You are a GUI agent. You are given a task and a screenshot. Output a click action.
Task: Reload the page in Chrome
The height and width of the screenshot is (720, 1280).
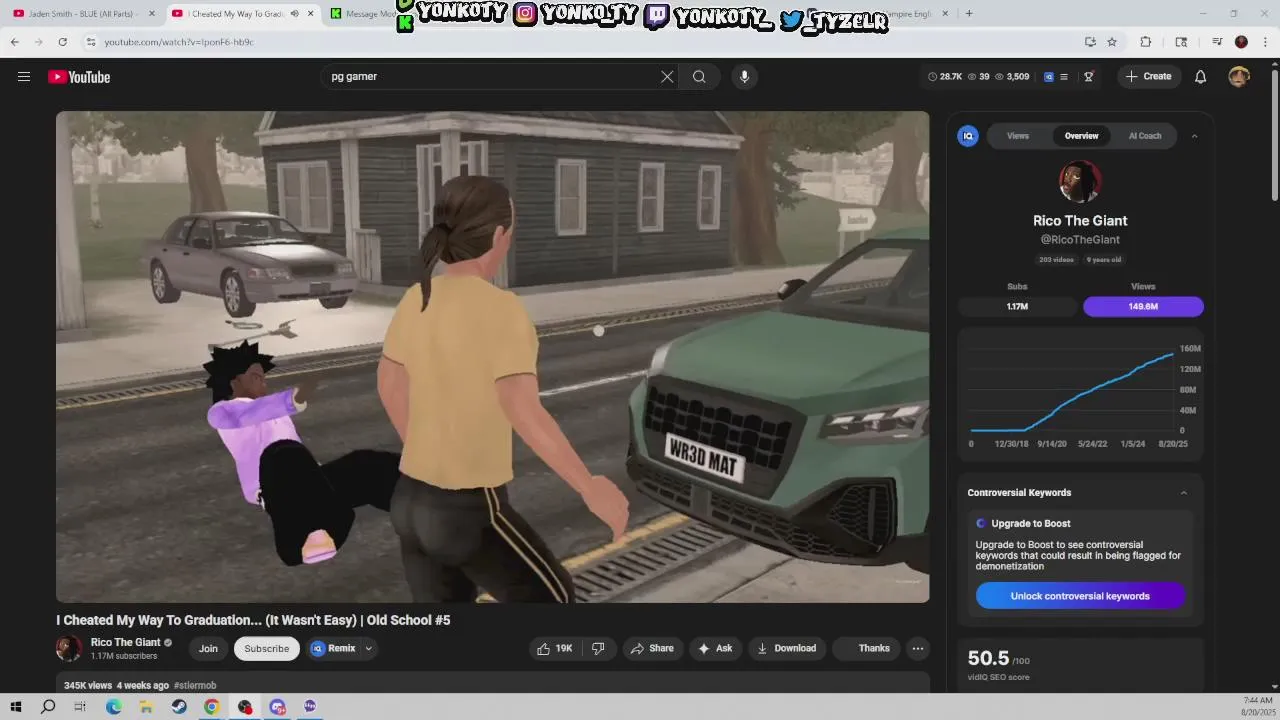pos(63,42)
